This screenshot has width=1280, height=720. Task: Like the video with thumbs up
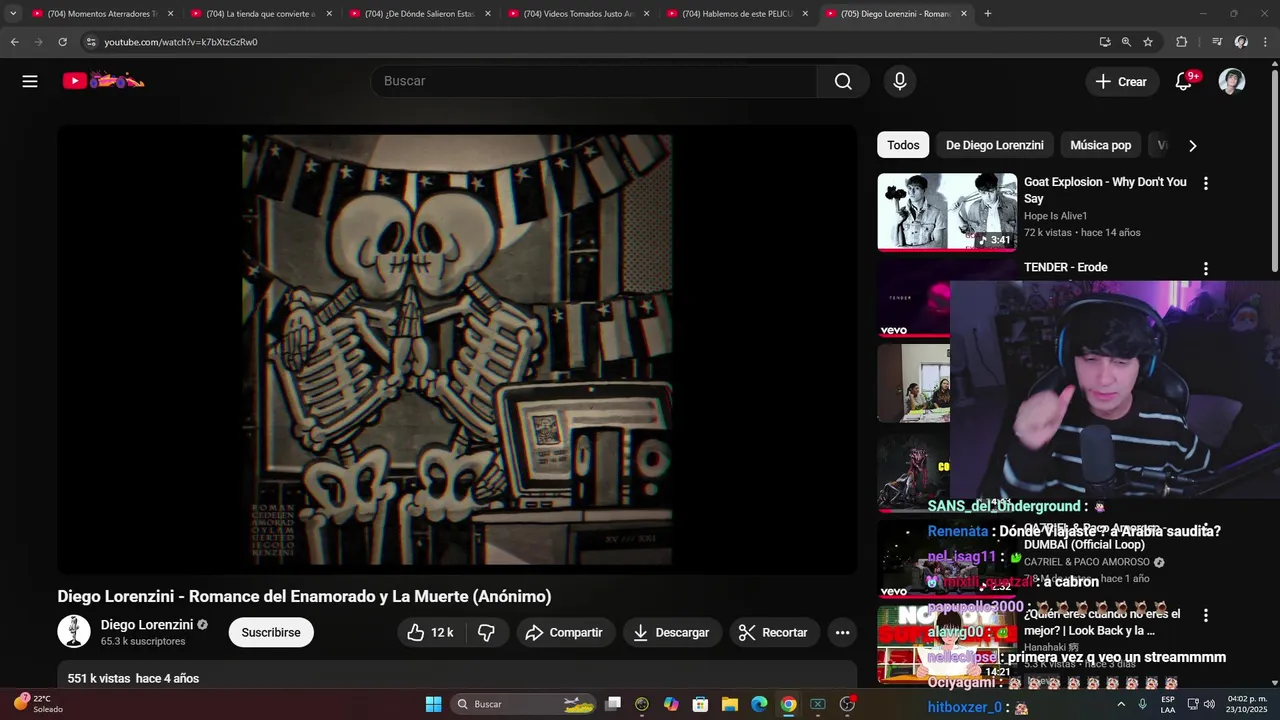(430, 632)
